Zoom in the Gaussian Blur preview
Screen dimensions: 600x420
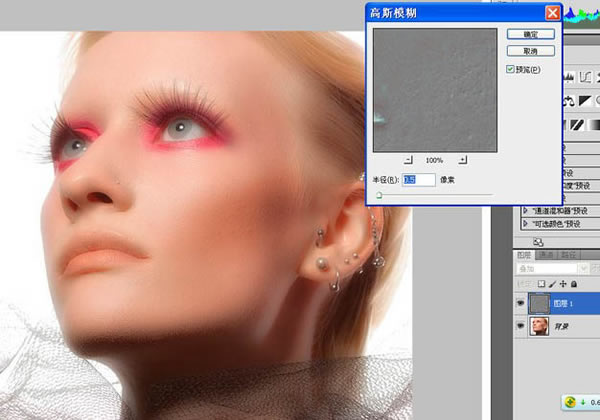(463, 160)
